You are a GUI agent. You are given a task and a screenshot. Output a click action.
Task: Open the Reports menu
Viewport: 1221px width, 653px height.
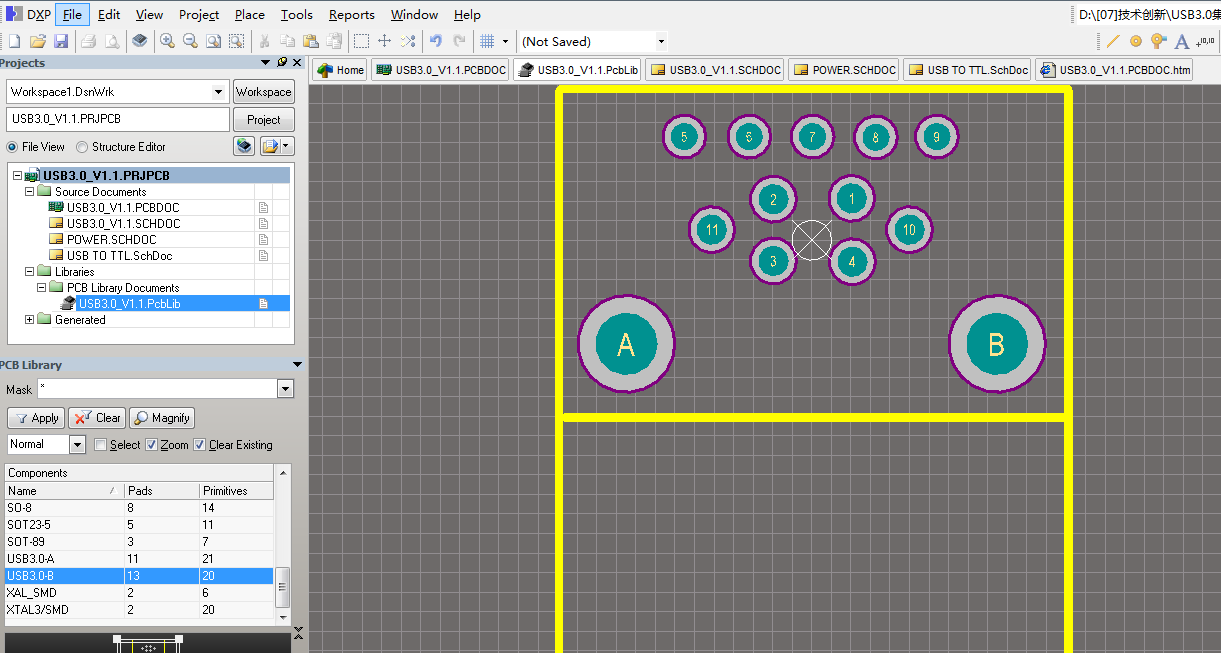(x=352, y=15)
